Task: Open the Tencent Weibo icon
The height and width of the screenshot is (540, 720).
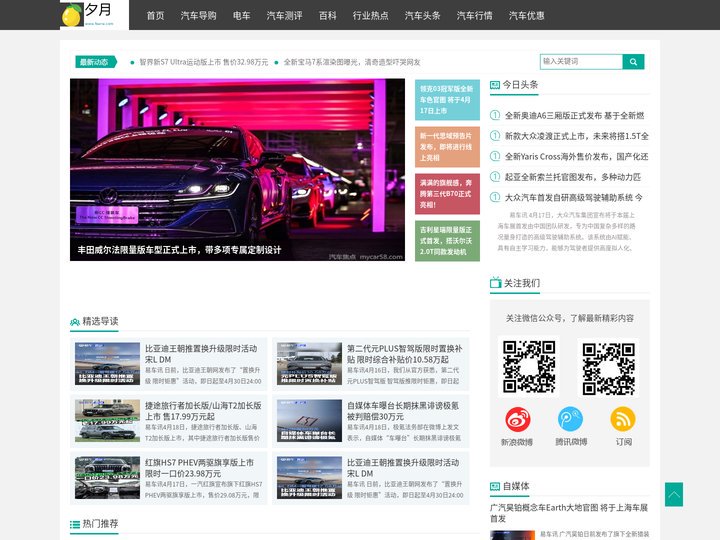Action: pos(570,419)
